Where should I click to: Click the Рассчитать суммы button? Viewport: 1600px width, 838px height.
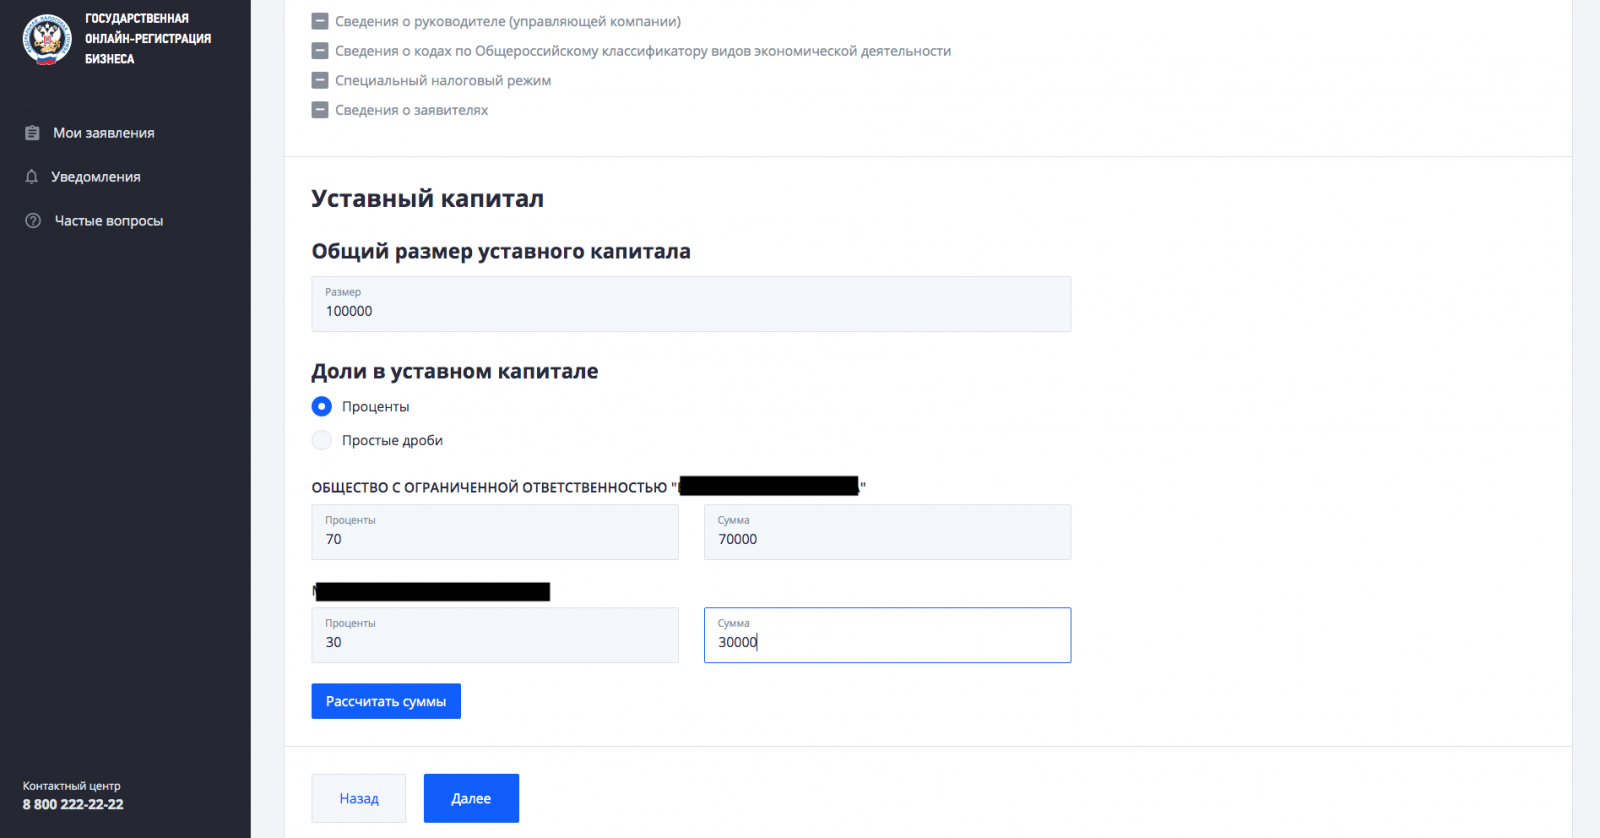pos(386,701)
